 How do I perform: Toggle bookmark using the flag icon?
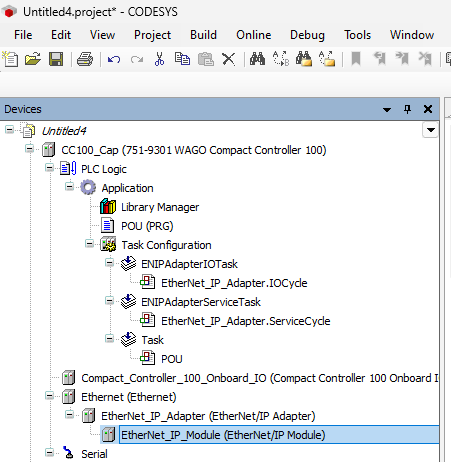coord(356,59)
